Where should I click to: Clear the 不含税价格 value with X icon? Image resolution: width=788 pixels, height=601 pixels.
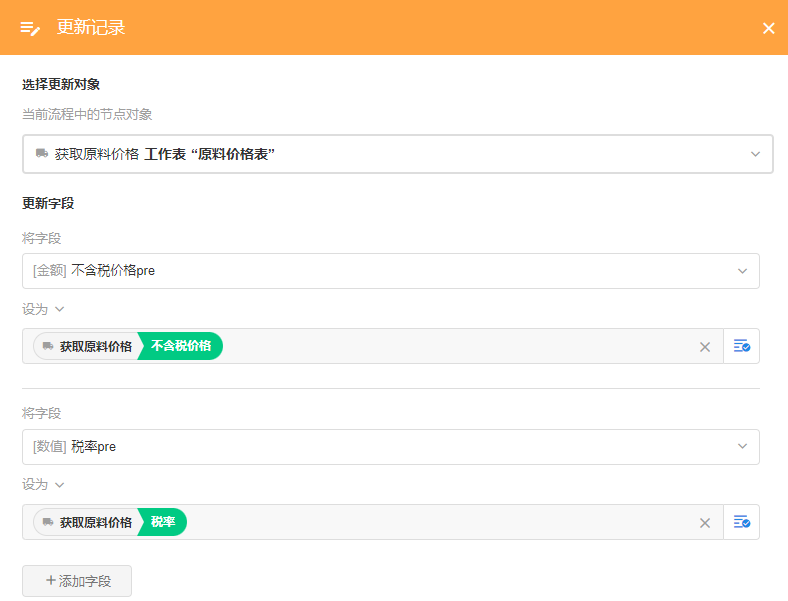705,347
